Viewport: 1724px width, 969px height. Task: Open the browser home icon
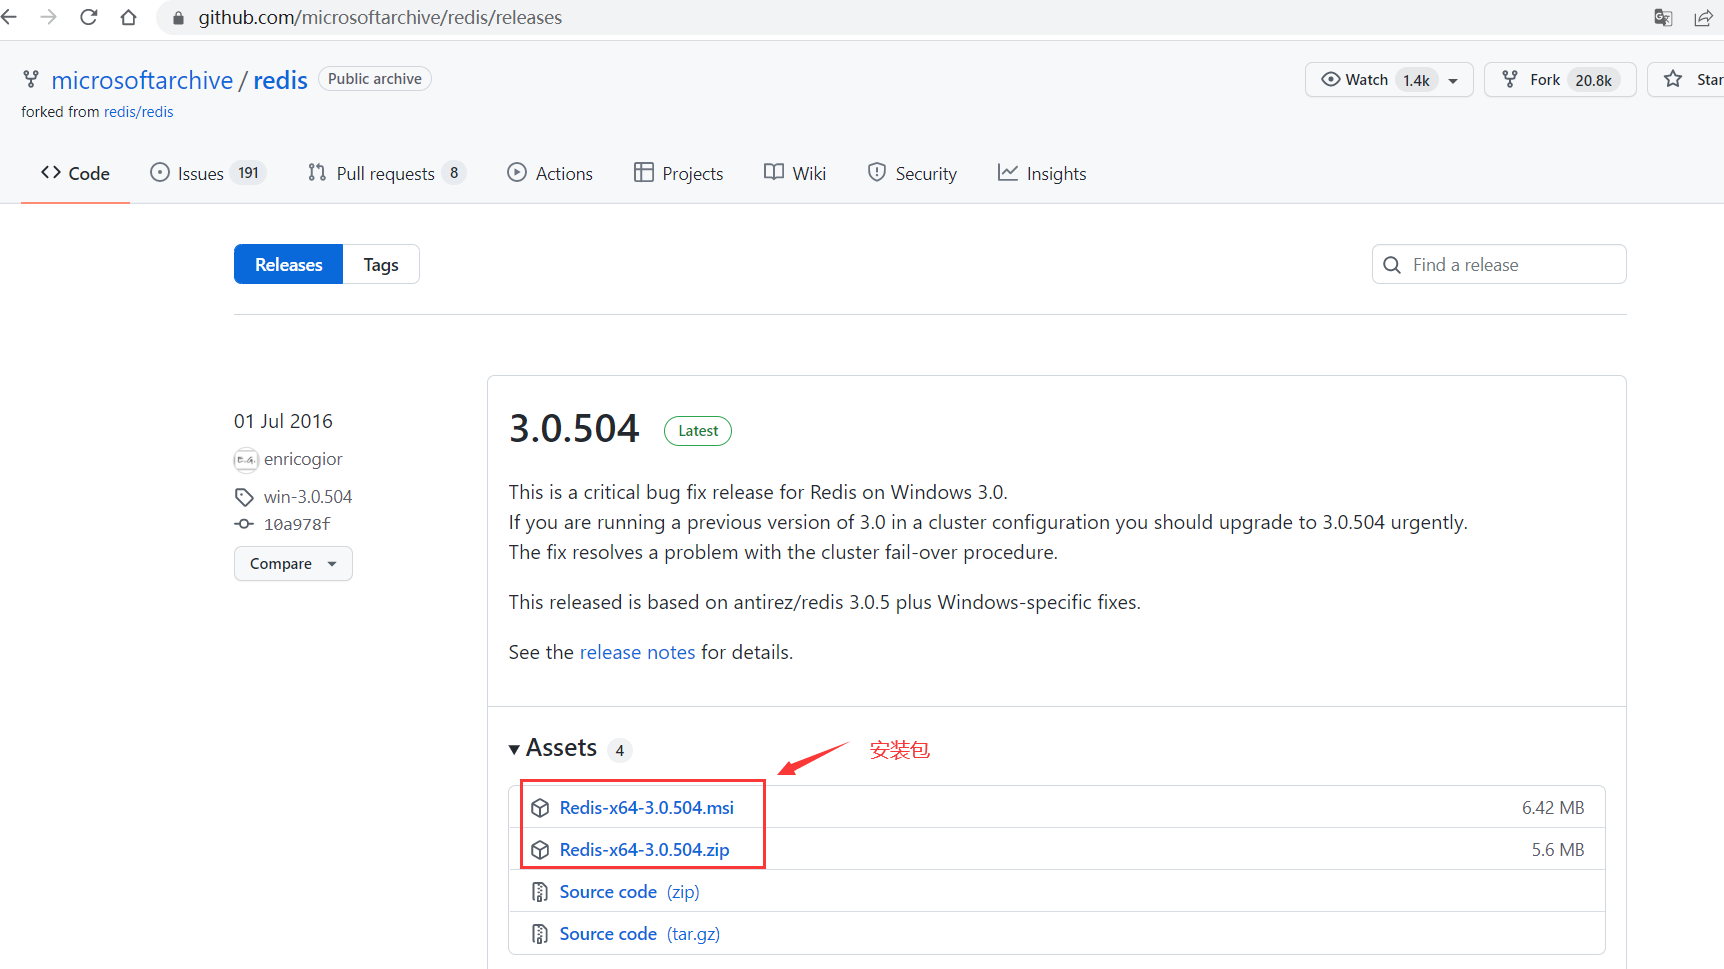pyautogui.click(x=128, y=17)
